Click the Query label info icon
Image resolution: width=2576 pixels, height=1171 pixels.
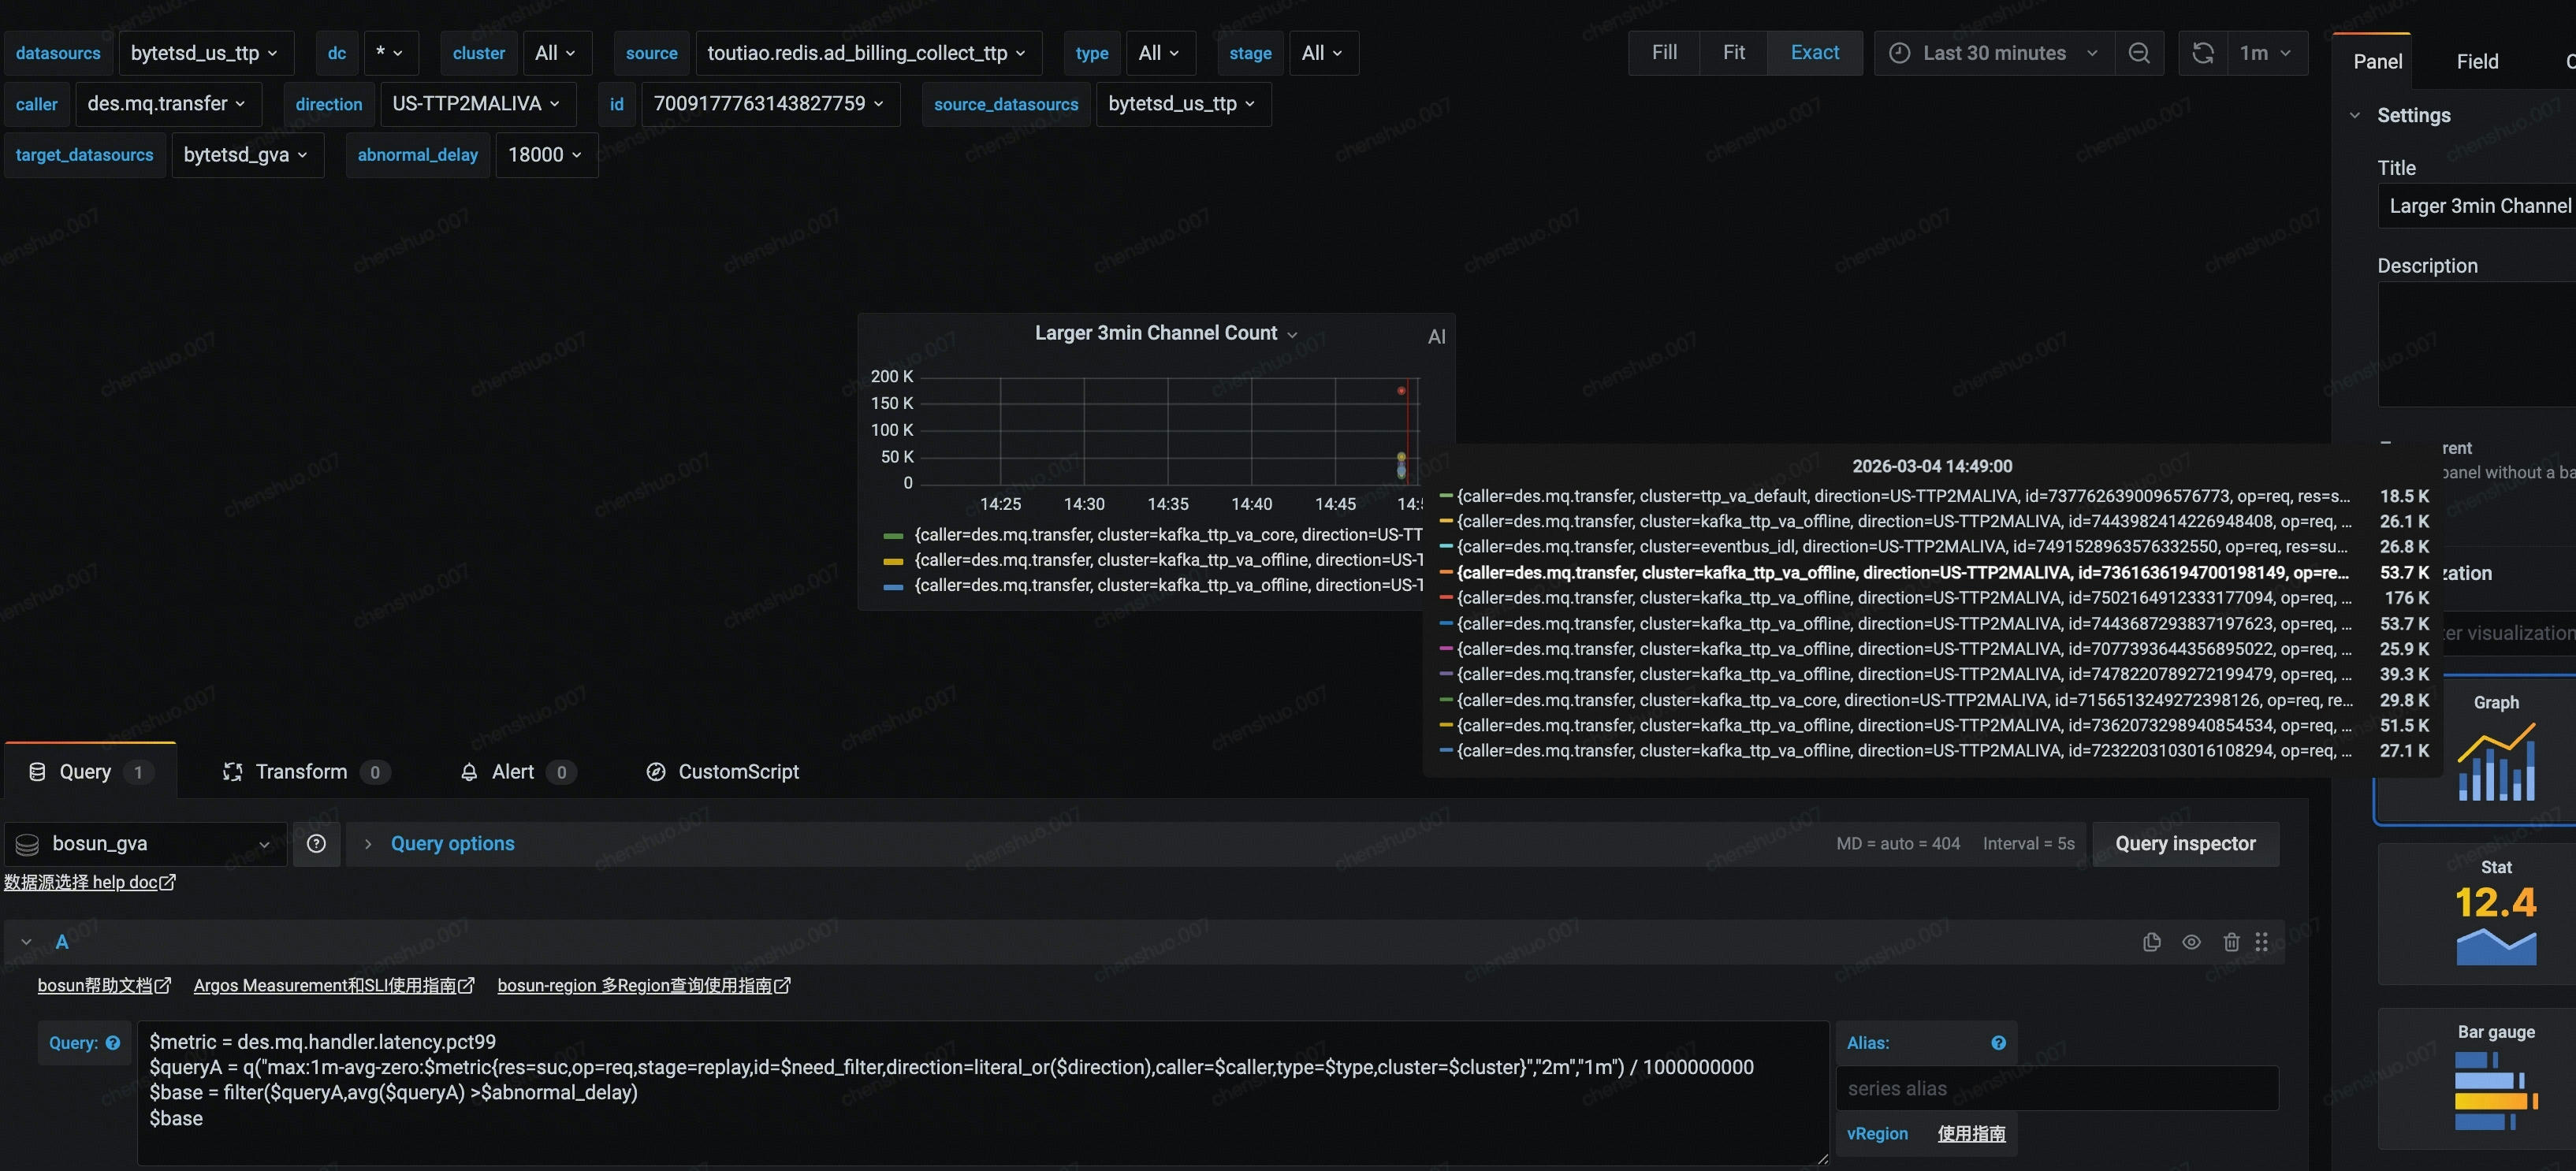tap(113, 1043)
